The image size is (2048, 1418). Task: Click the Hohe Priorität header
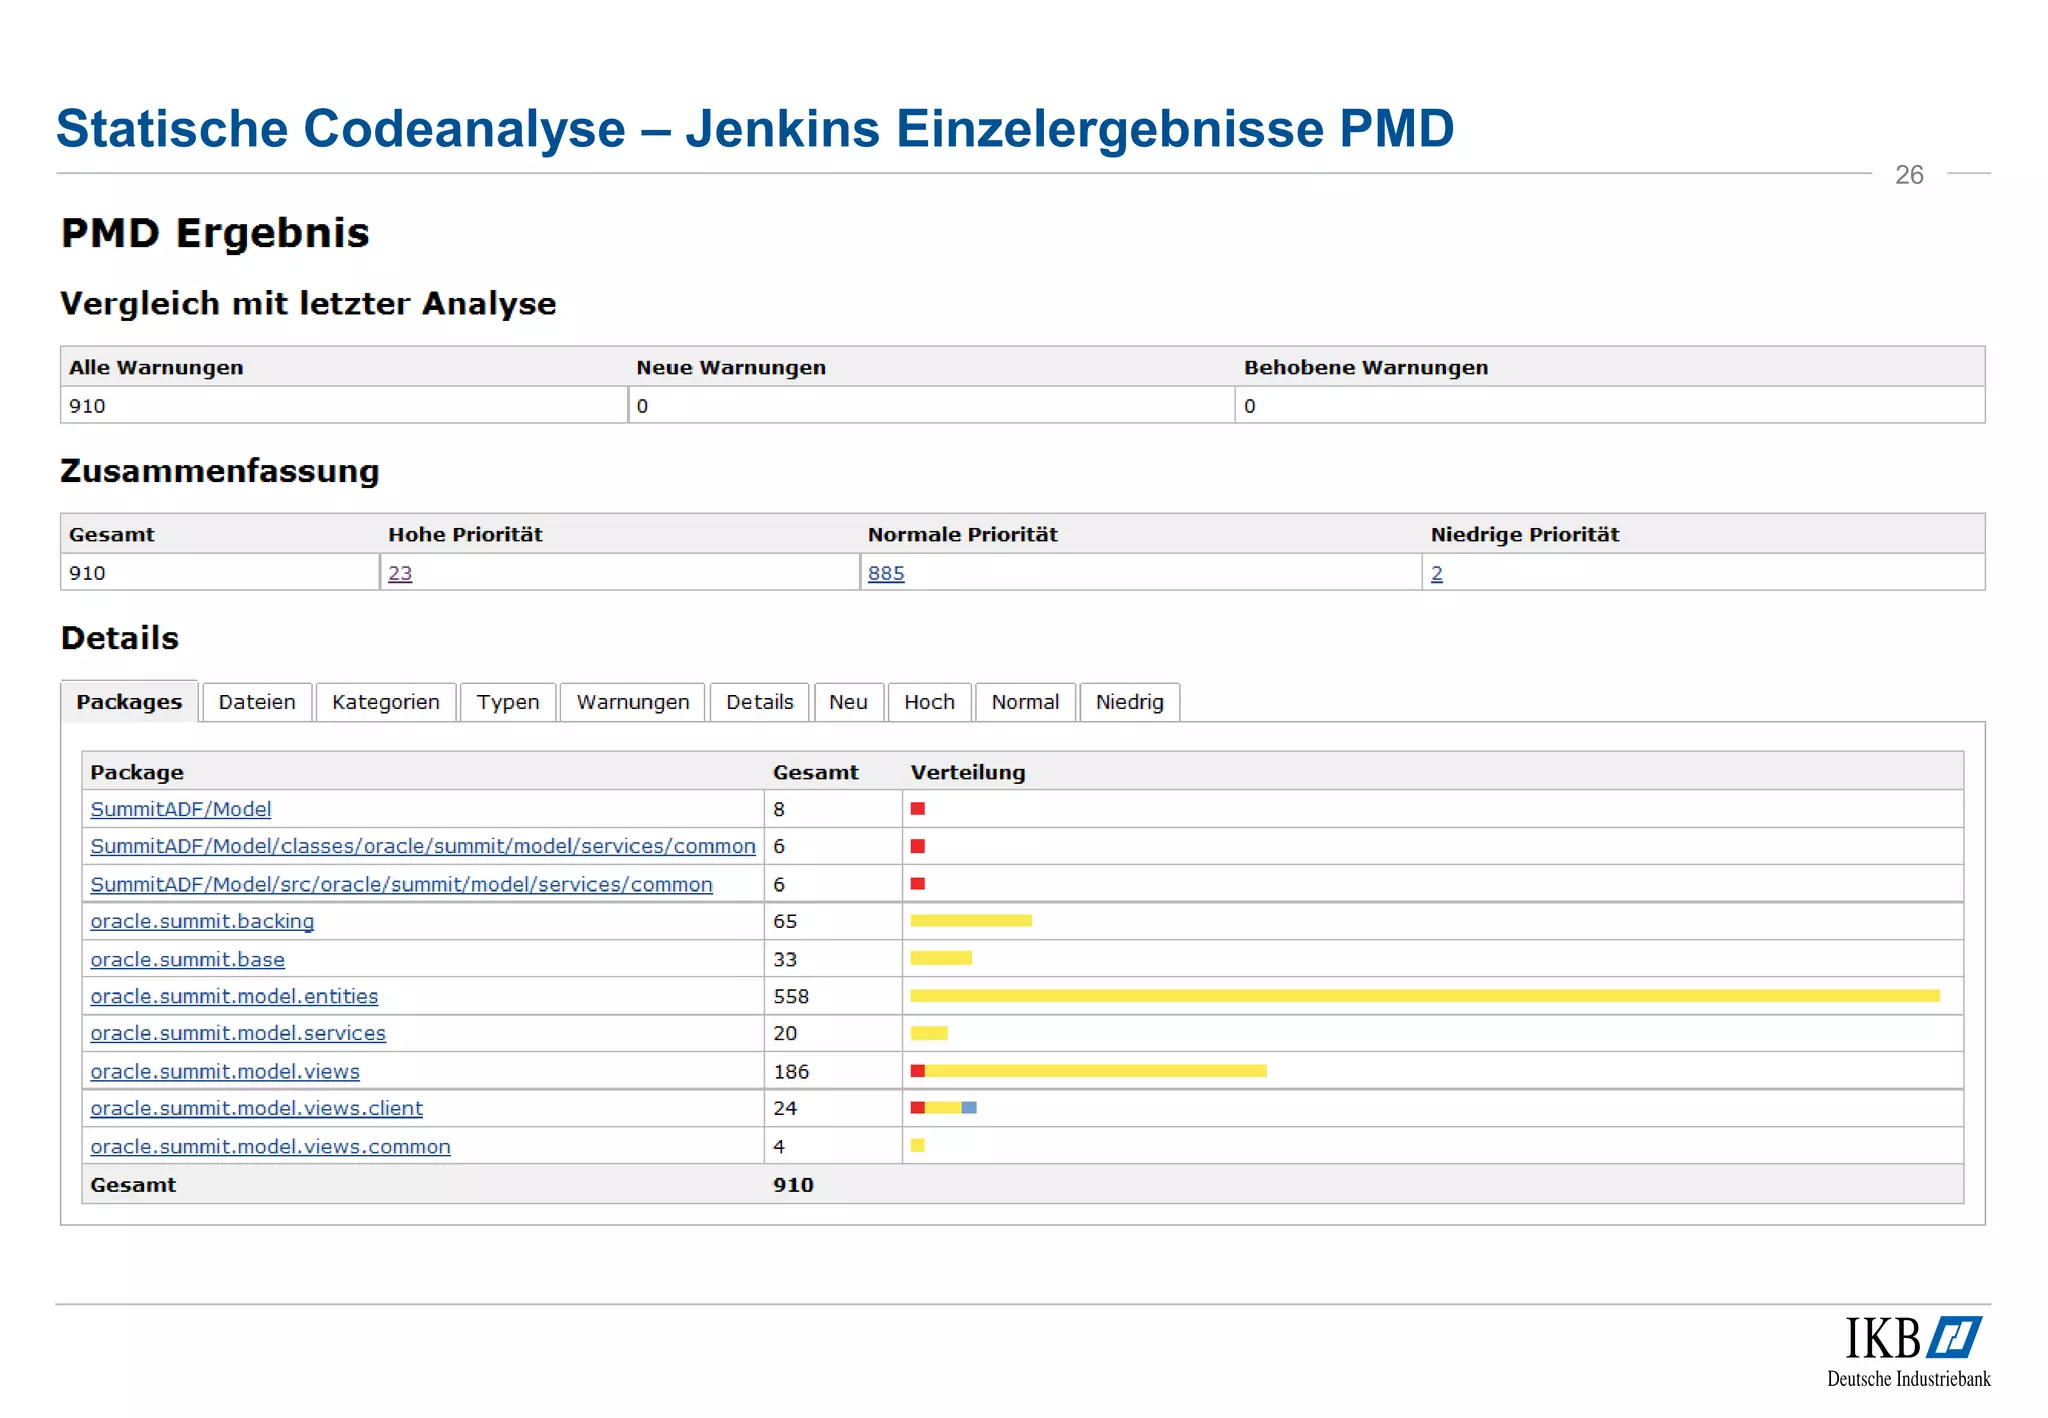point(465,534)
